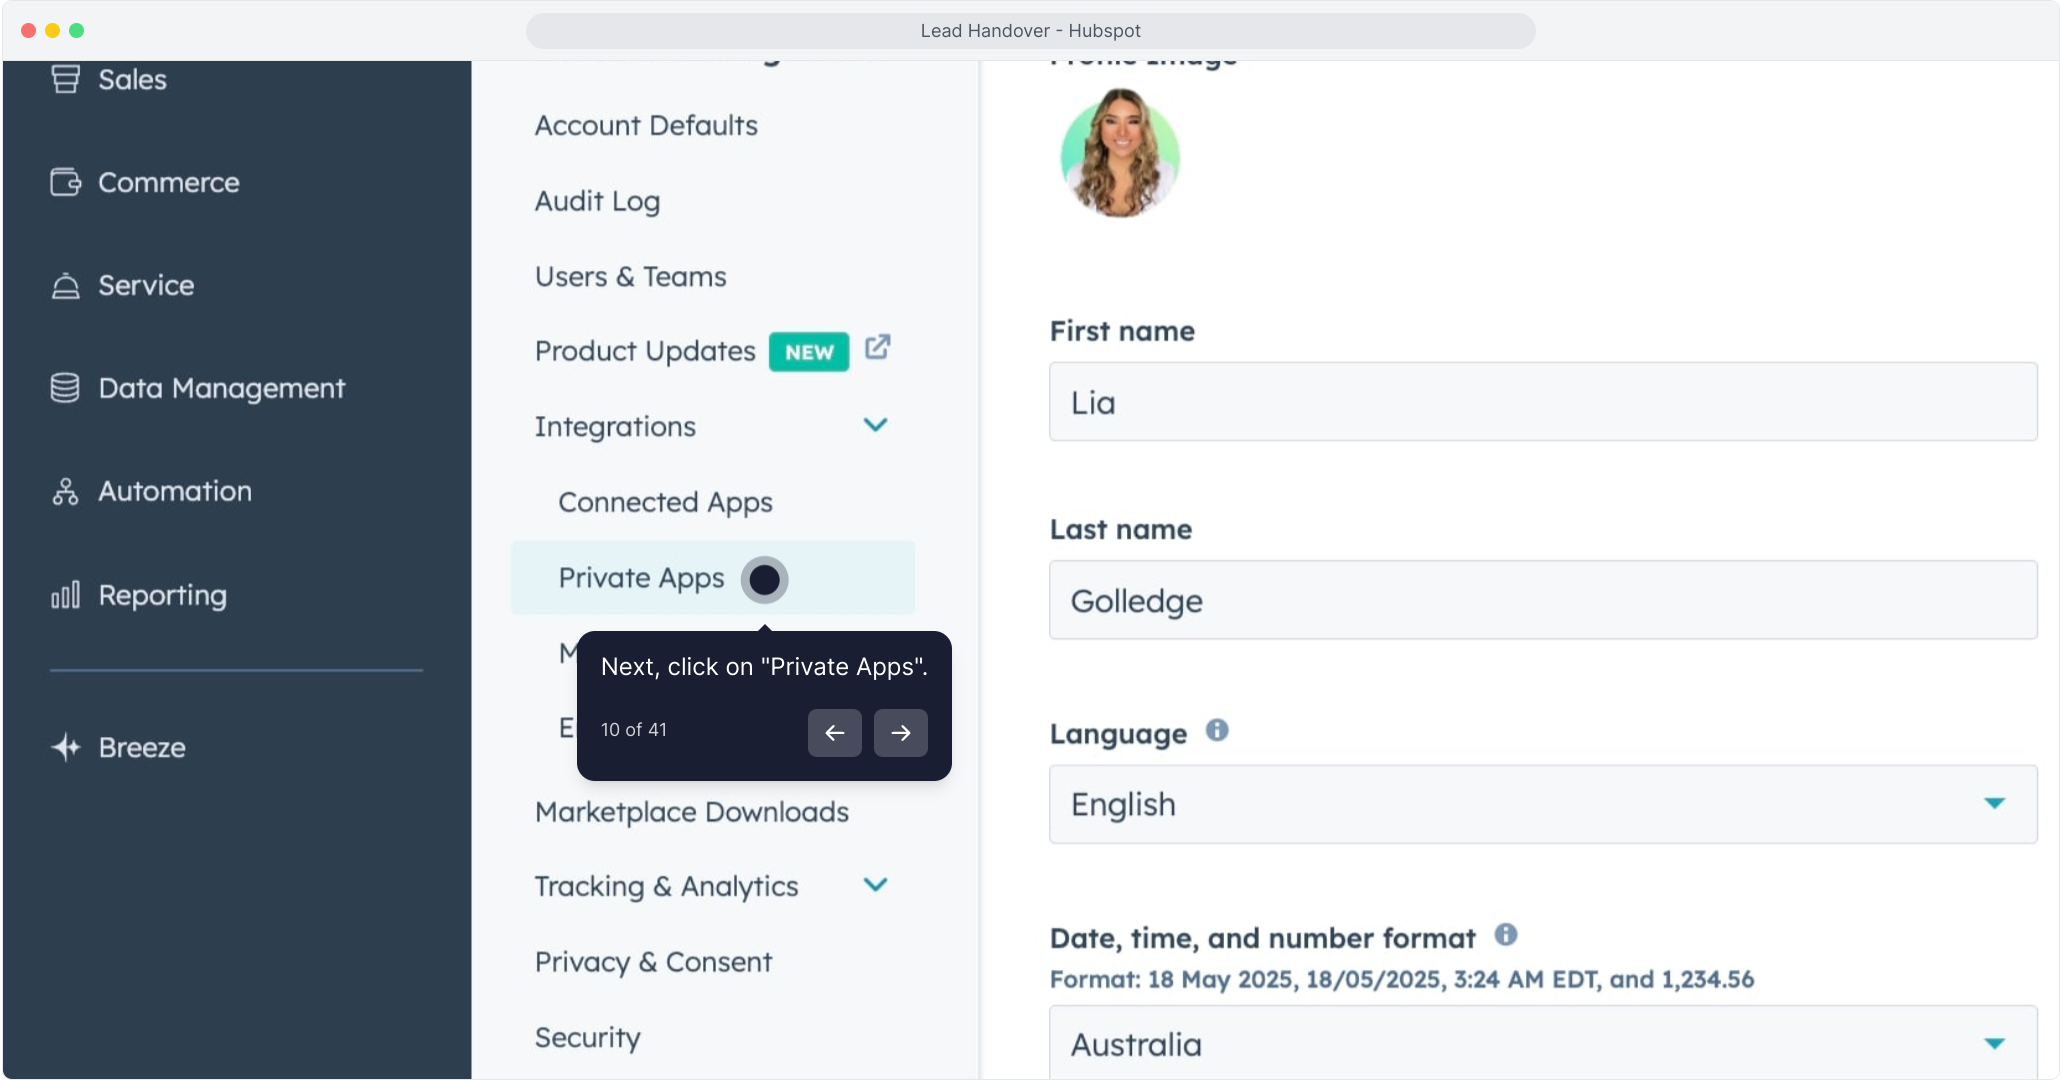Collapse the Integrations section chevron
2062x1080 pixels.
point(875,426)
